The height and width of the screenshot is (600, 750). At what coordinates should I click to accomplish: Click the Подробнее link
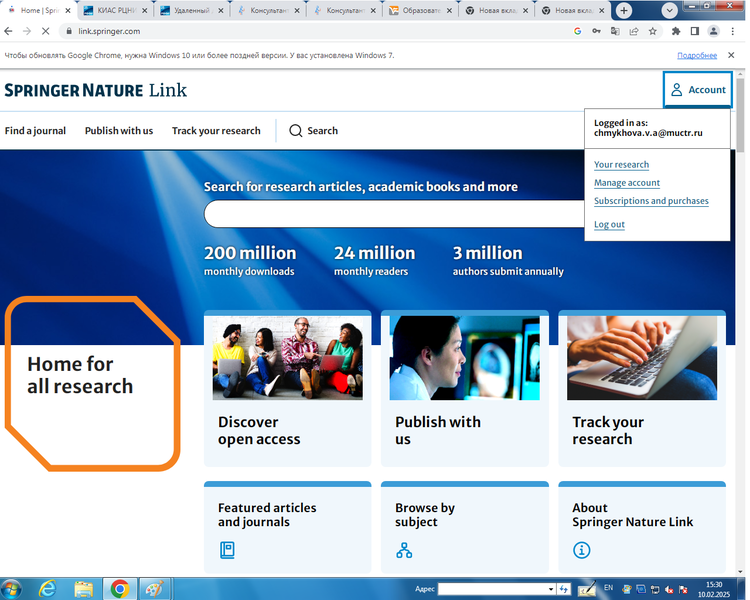697,56
